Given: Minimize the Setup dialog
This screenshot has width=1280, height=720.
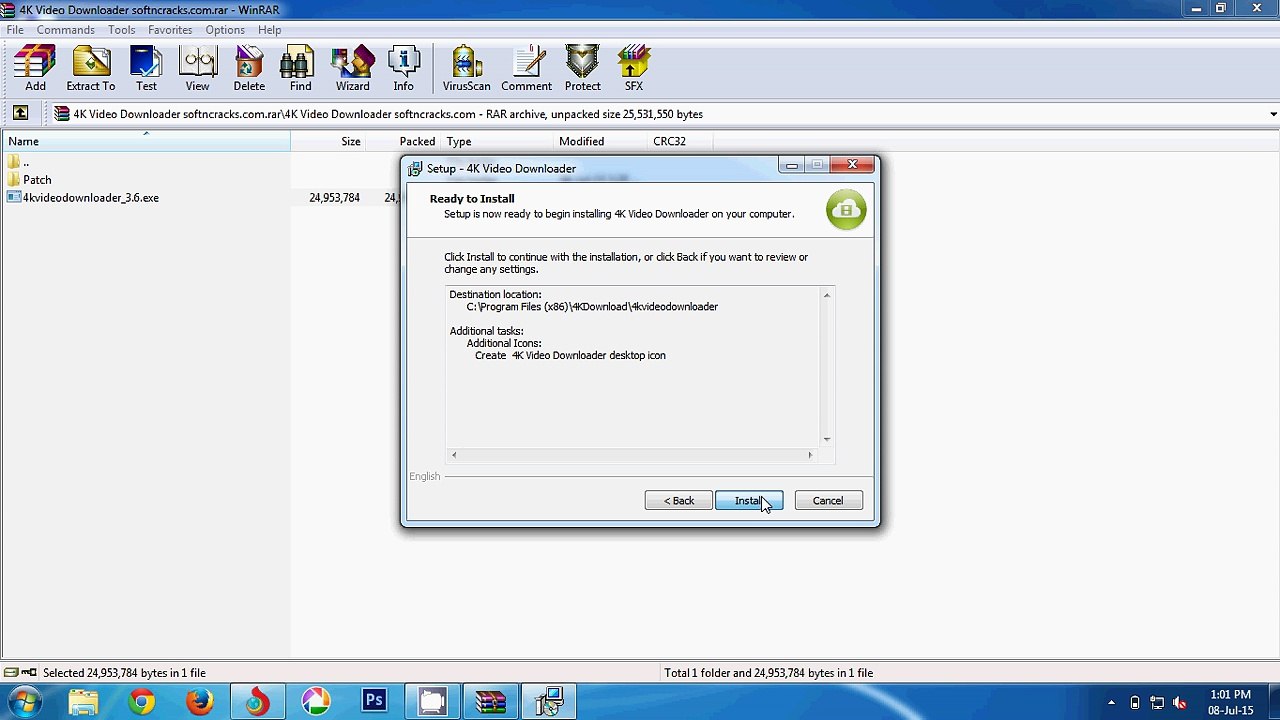Looking at the screenshot, I should pos(792,166).
